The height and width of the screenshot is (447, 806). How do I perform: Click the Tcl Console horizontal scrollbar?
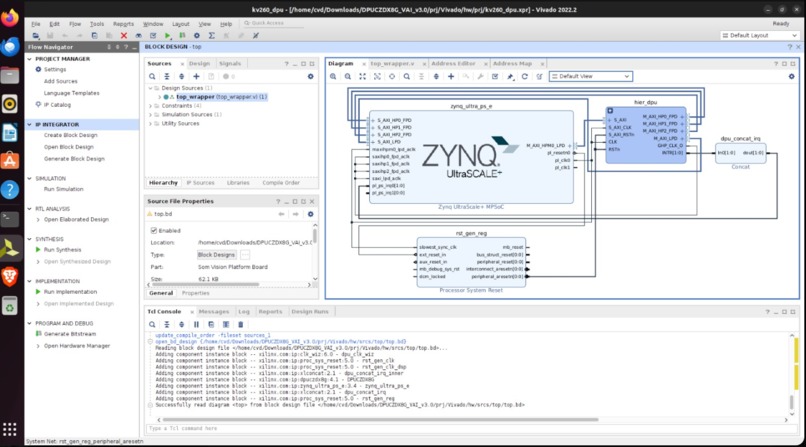pyautogui.click(x=380, y=420)
